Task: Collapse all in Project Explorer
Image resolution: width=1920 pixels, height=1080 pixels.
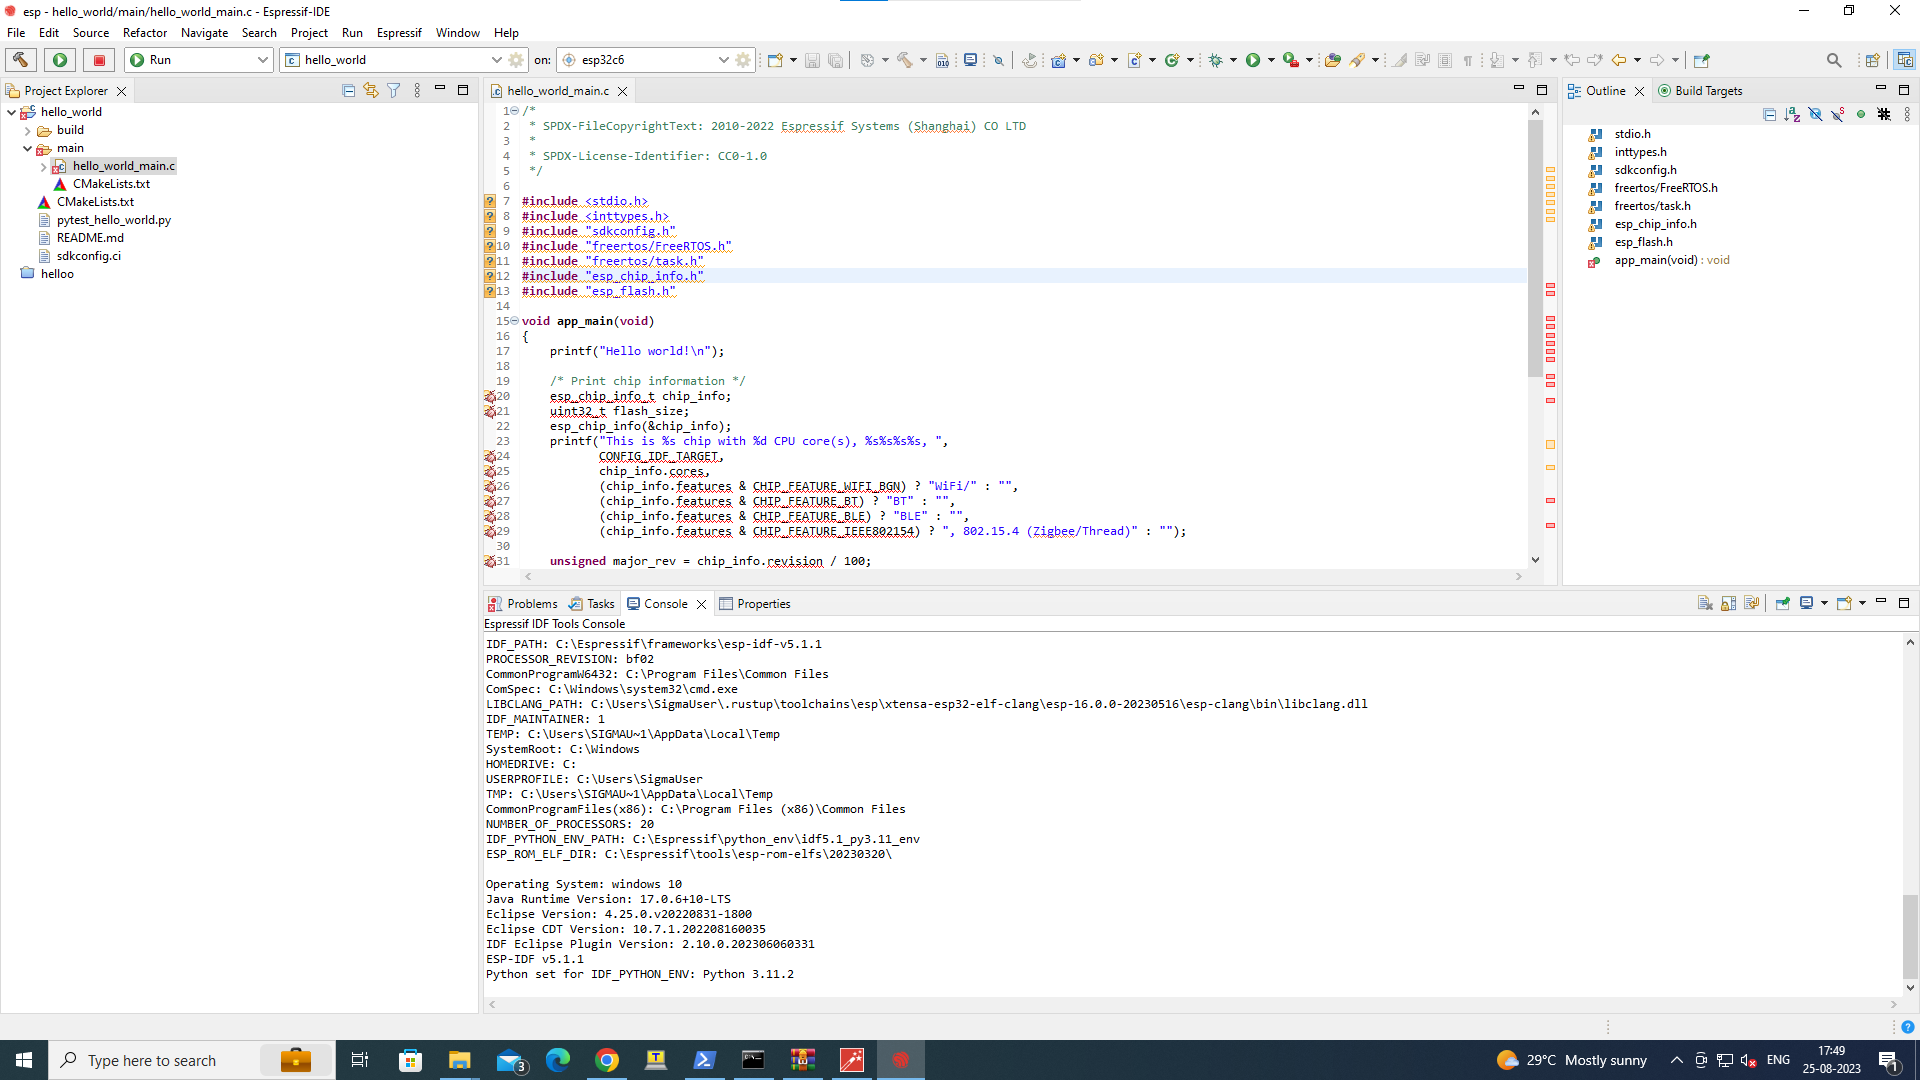Action: [x=348, y=90]
